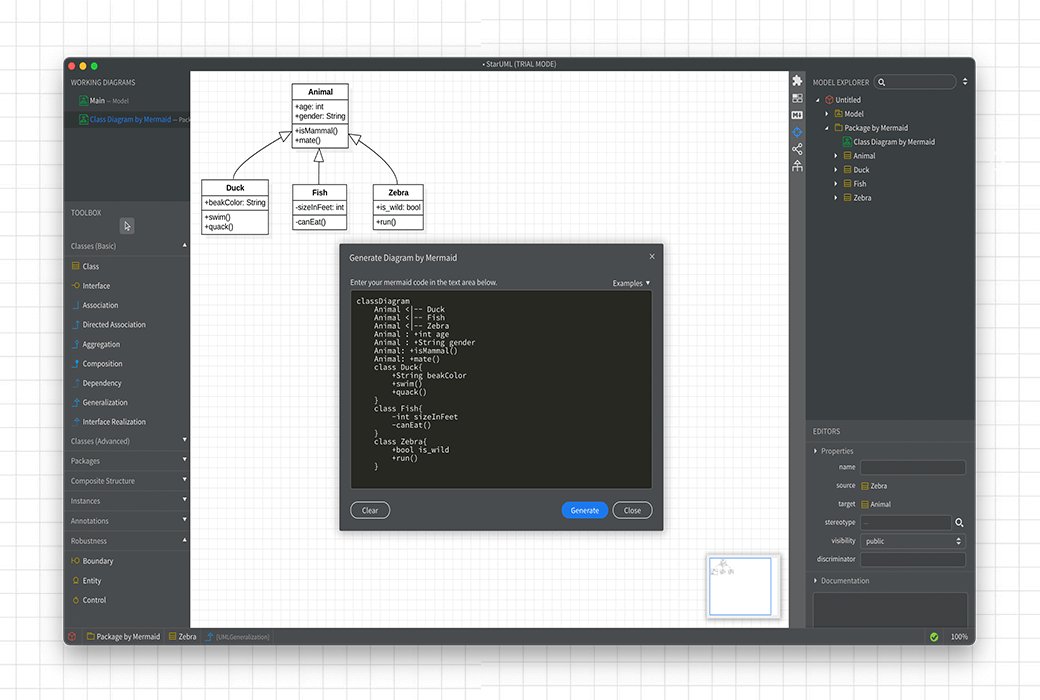Open the visibility public dropdown
The height and width of the screenshot is (700, 1040).
pyautogui.click(x=913, y=541)
